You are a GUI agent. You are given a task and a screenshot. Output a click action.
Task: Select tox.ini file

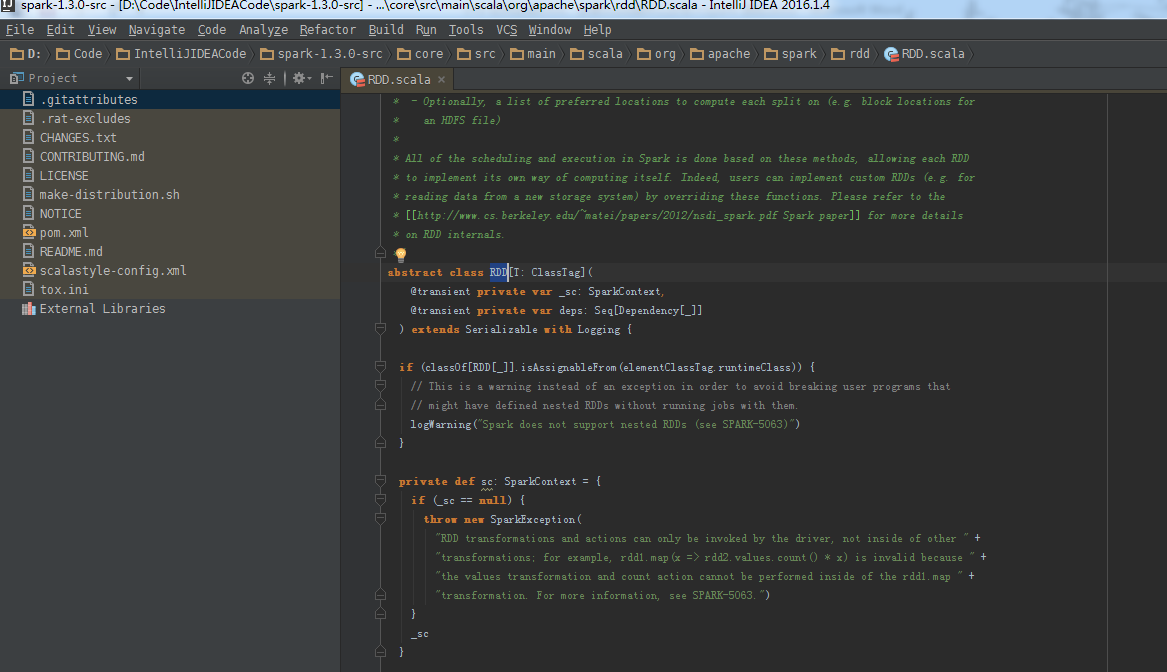[170, 289]
